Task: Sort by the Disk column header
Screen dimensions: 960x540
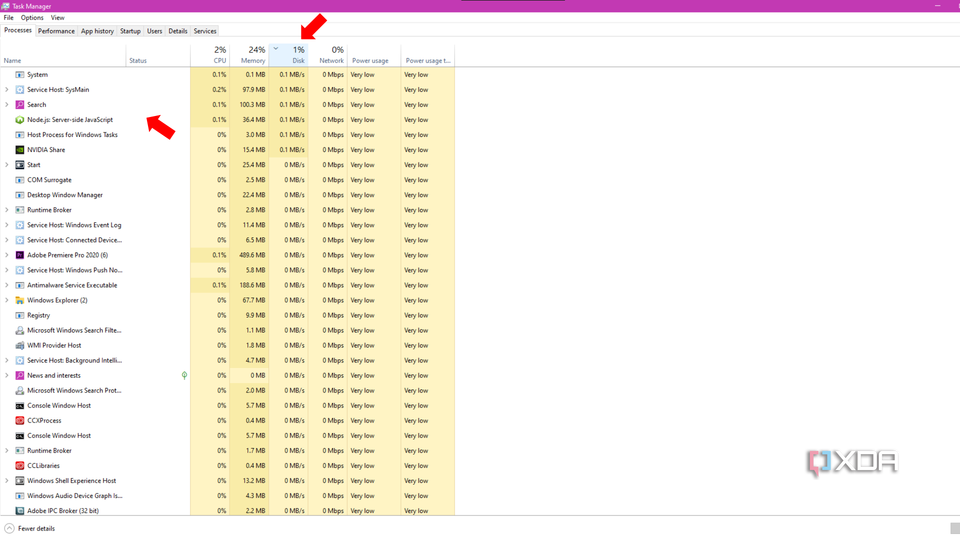Action: pyautogui.click(x=288, y=54)
